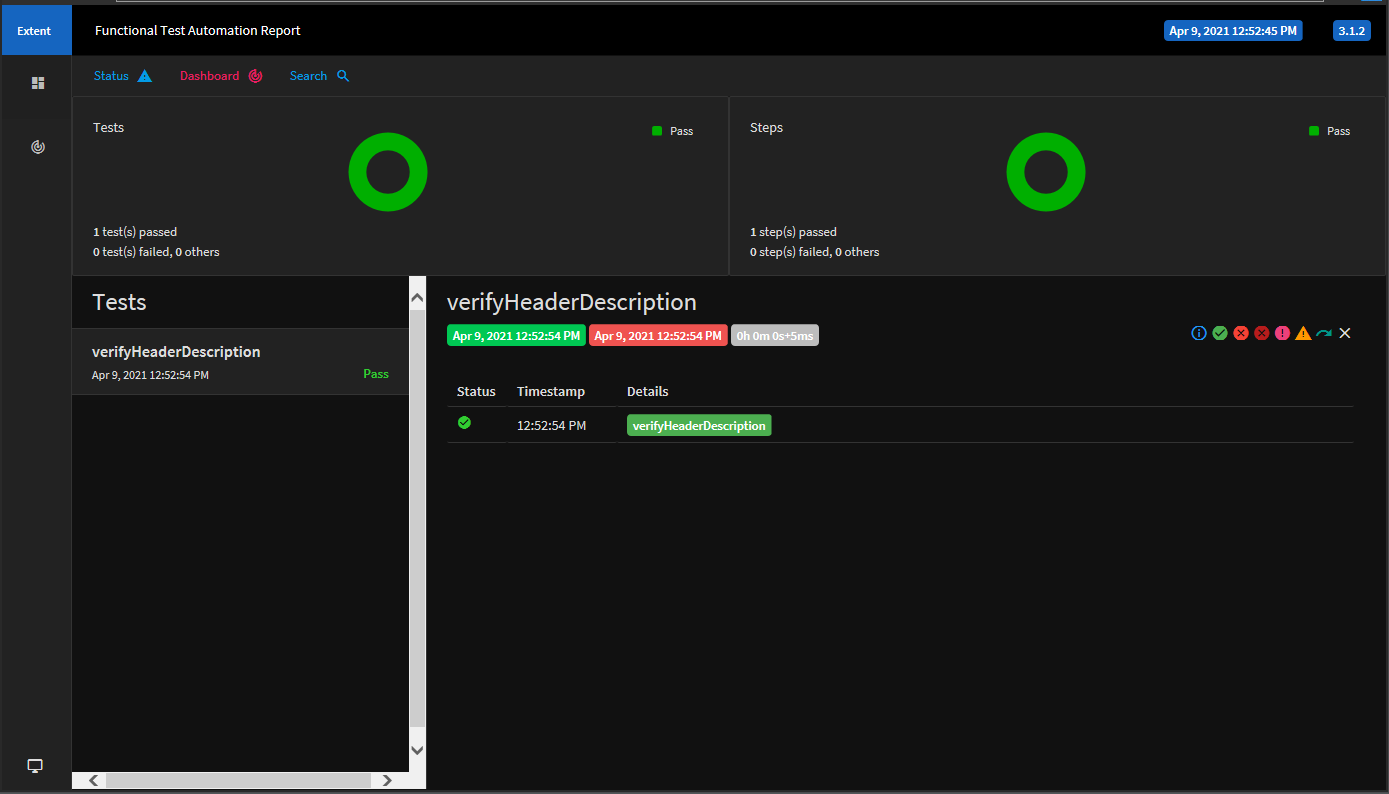This screenshot has width=1389, height=794.
Task: Select the orange warning filter icon
Action: [1303, 333]
